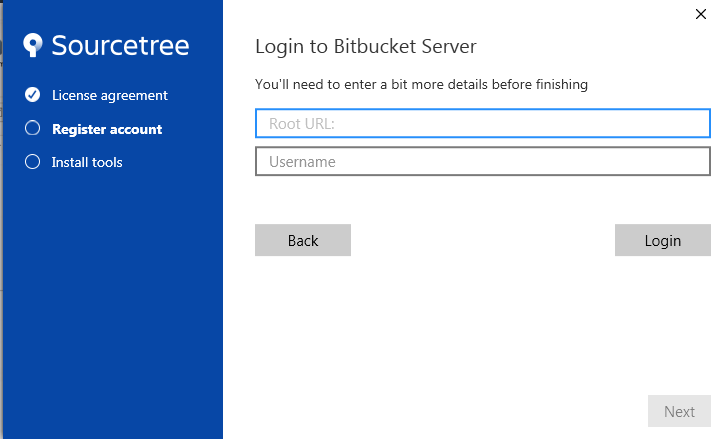722x439 pixels.
Task: Click the Sourcetree title text
Action: coord(120,45)
